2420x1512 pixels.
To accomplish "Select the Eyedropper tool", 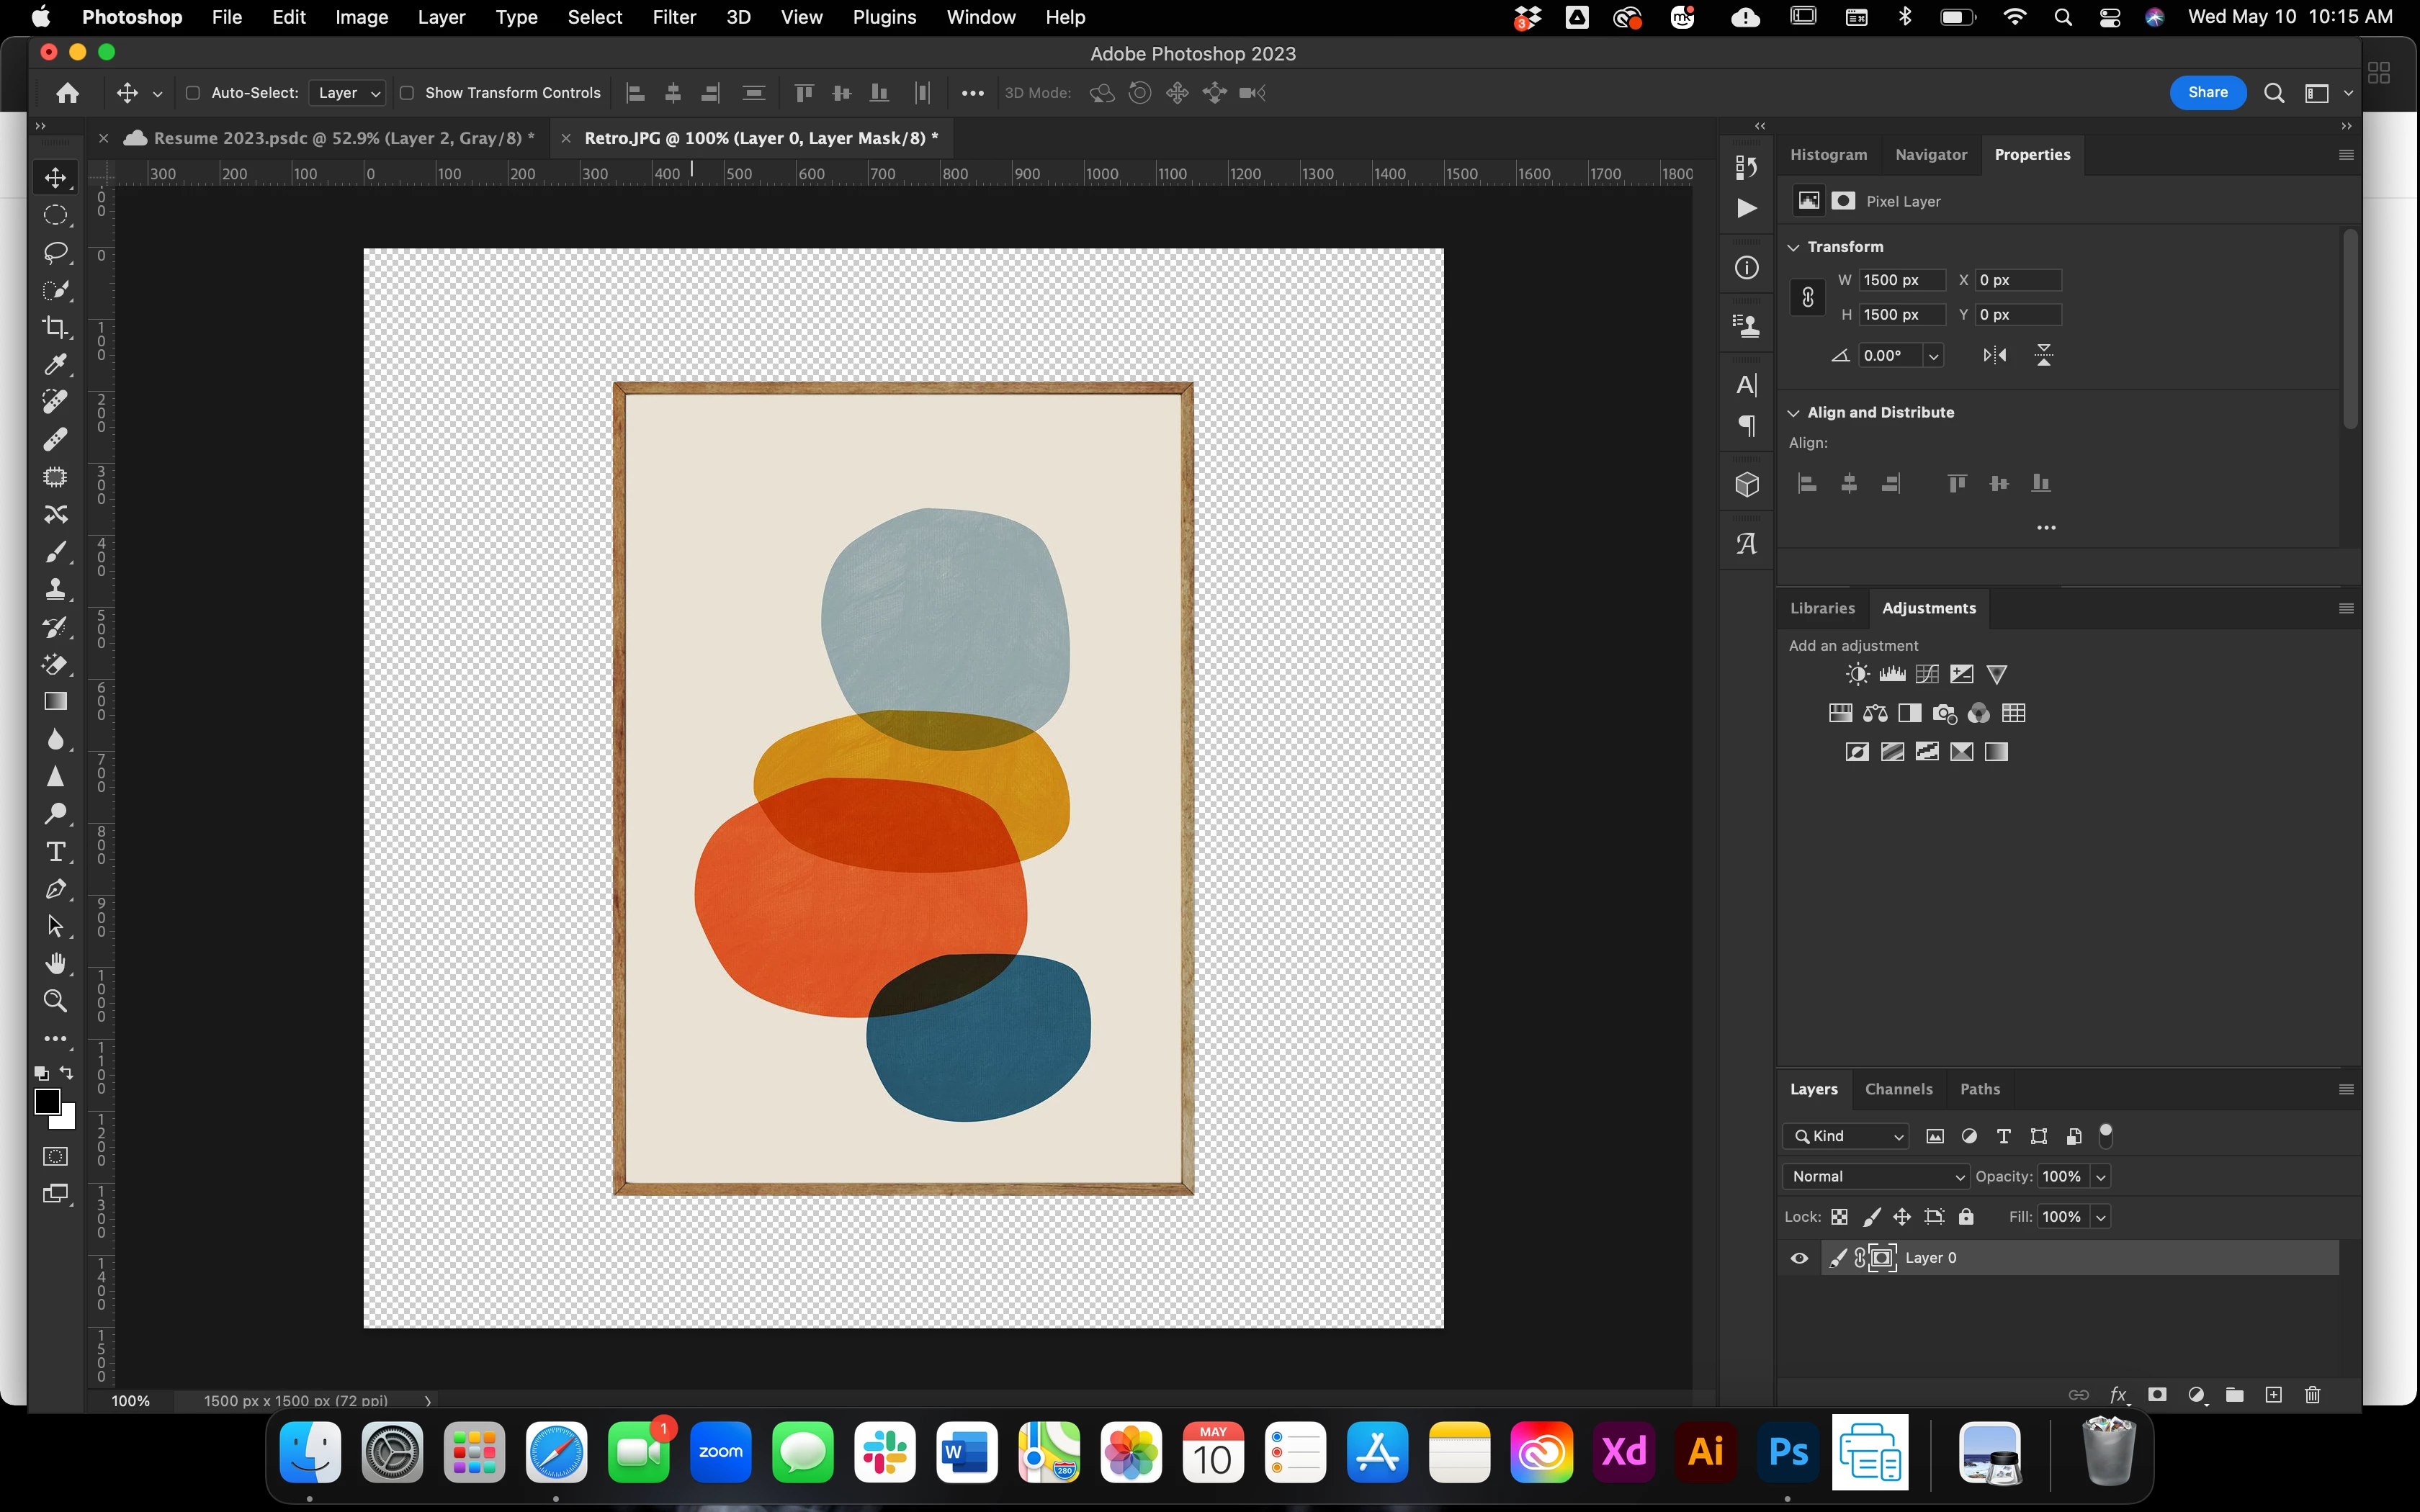I will coord(55,365).
